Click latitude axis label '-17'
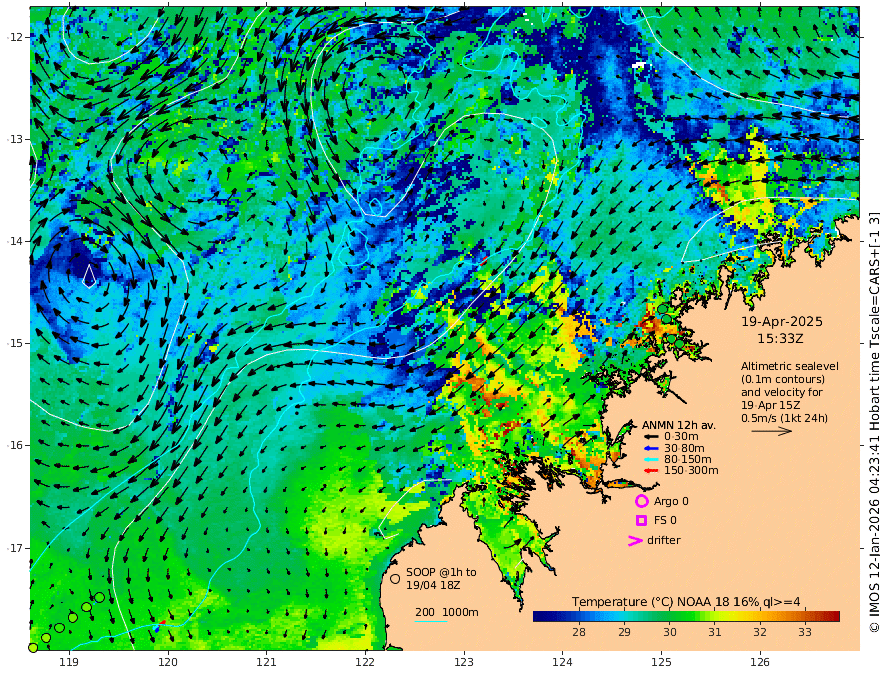The image size is (880, 680). [x=14, y=548]
